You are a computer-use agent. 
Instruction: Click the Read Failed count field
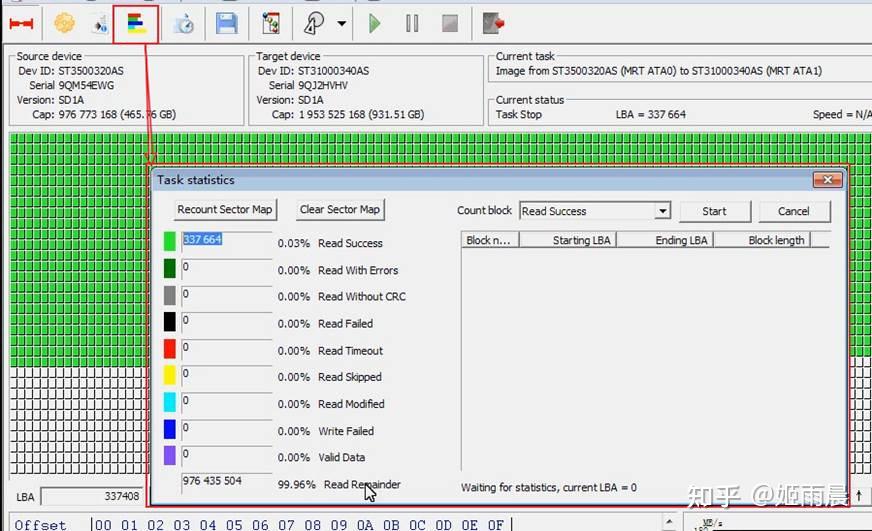227,322
